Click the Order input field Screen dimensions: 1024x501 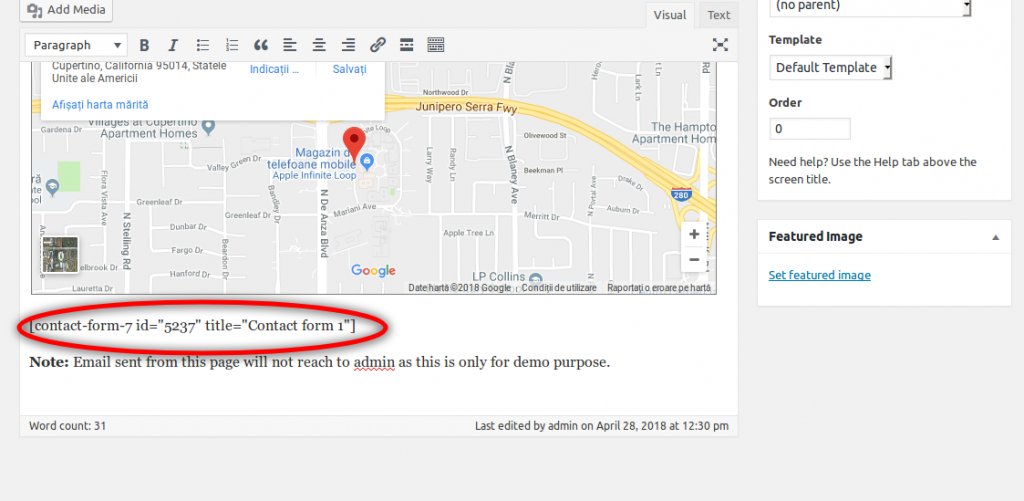click(x=809, y=129)
